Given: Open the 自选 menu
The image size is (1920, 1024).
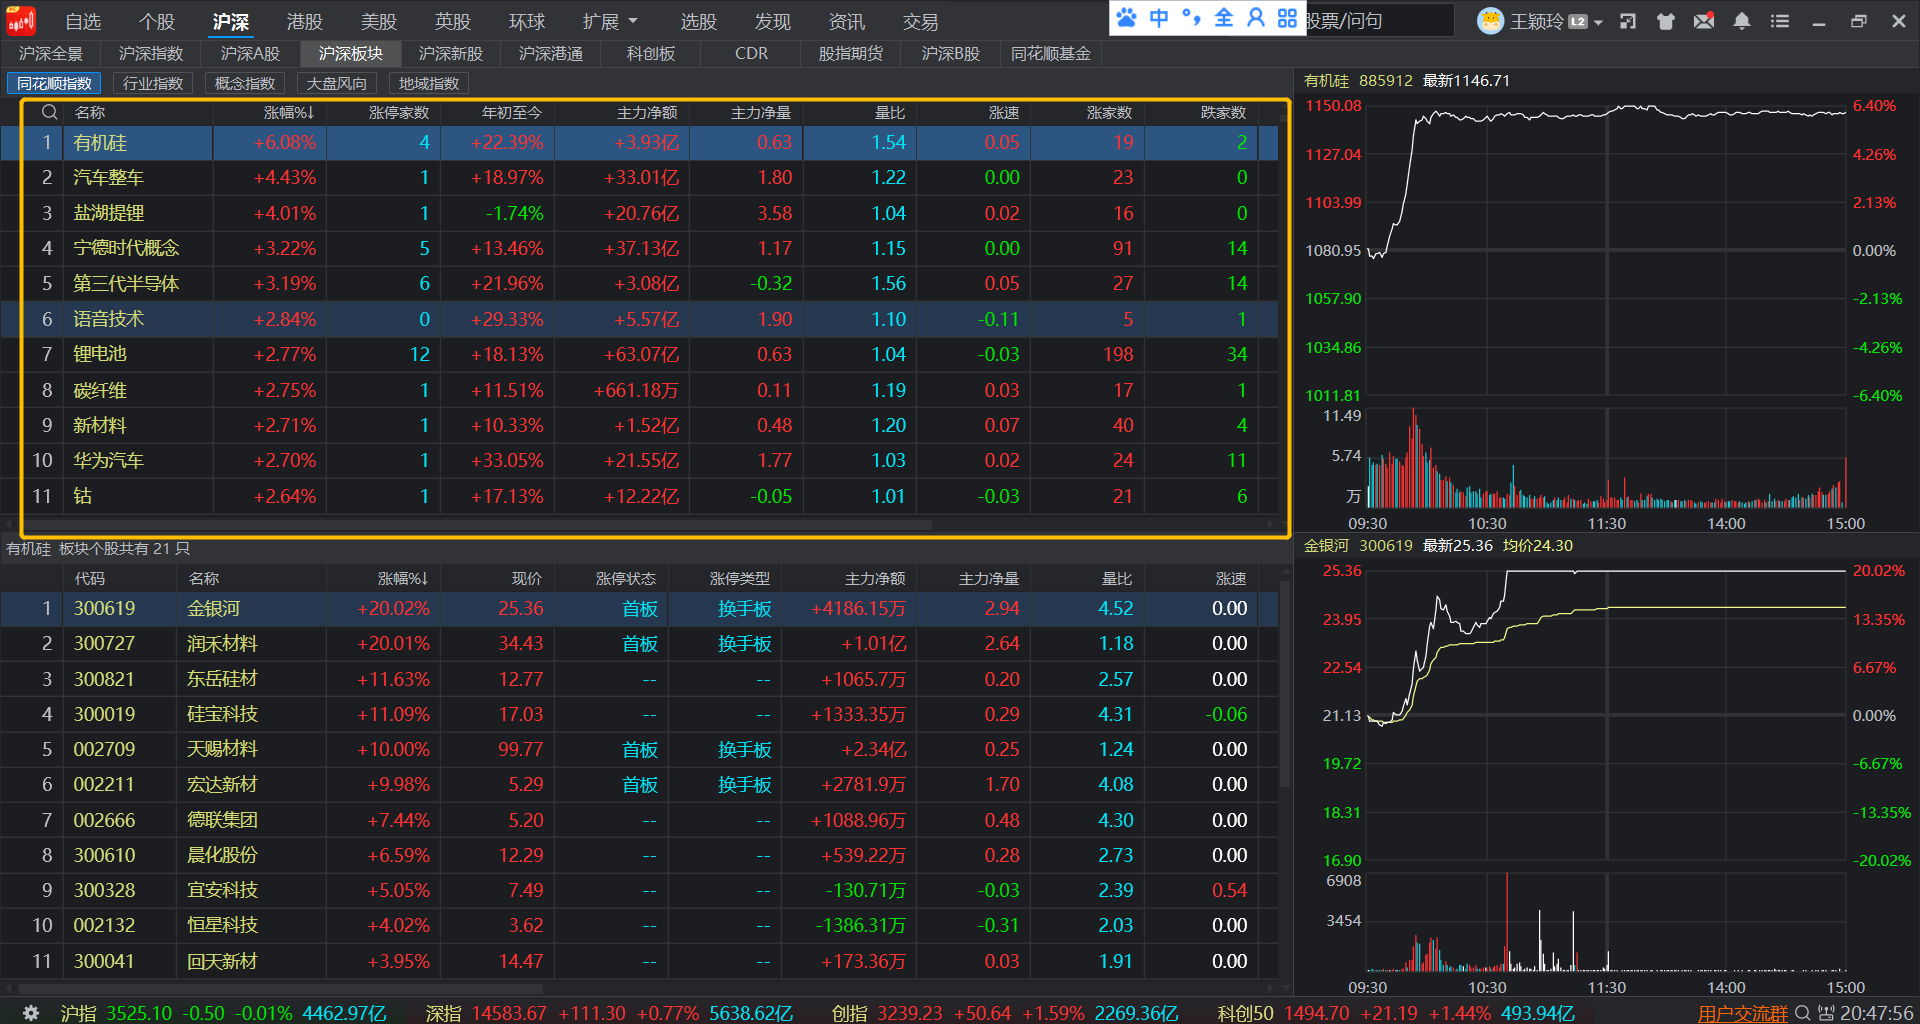Looking at the screenshot, I should click(x=83, y=21).
